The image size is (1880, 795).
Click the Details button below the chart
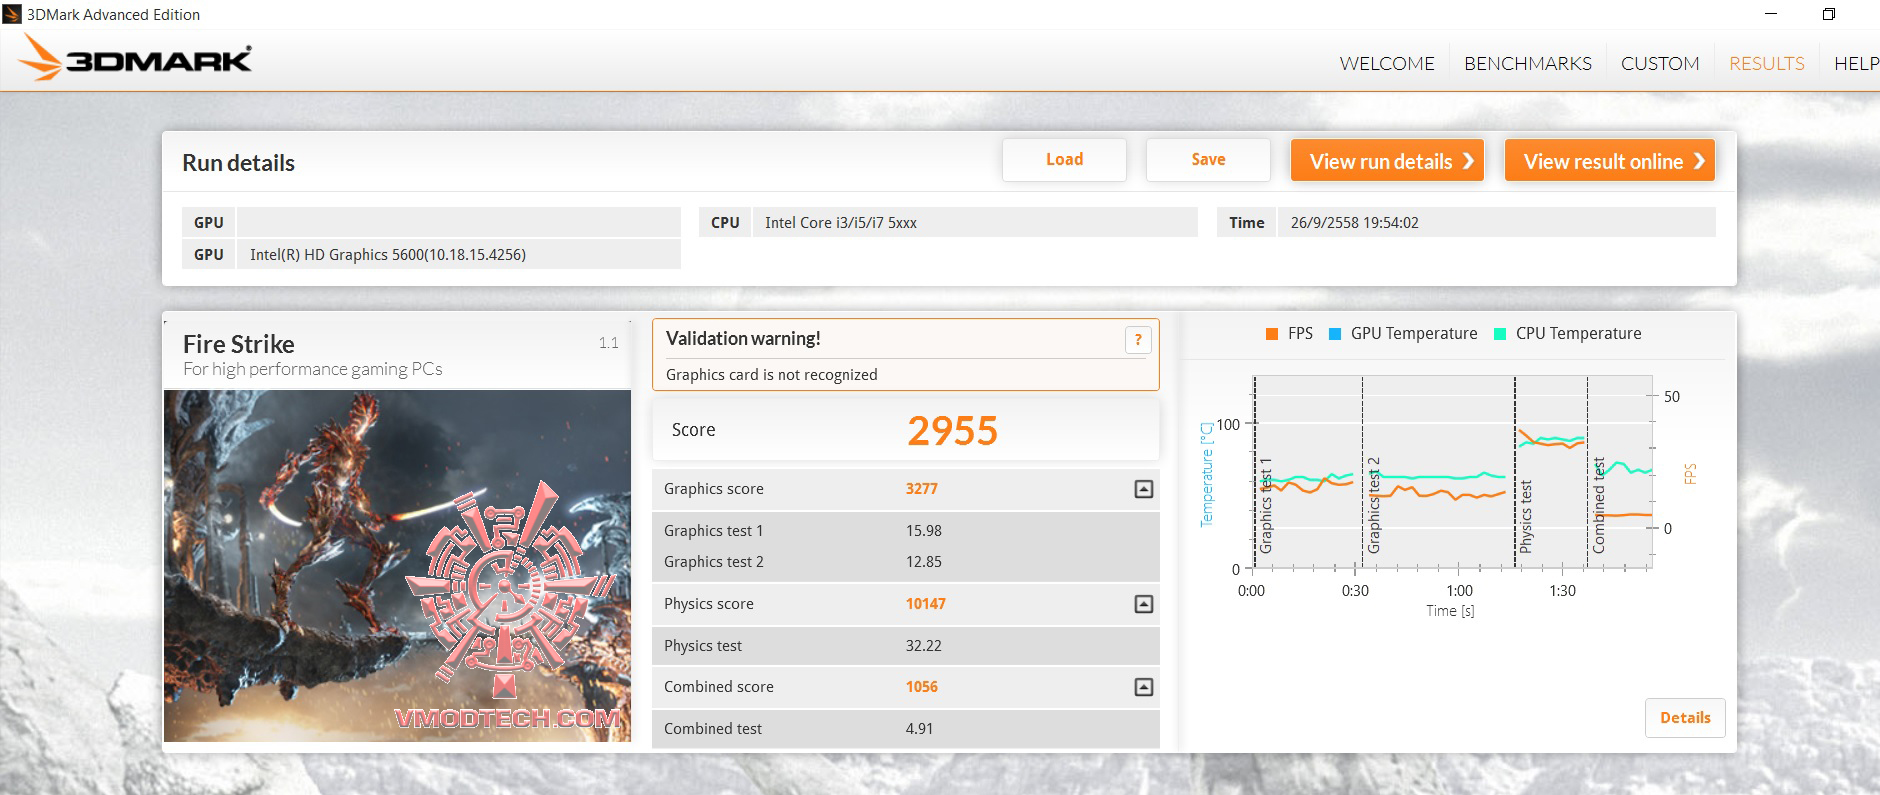pyautogui.click(x=1685, y=718)
